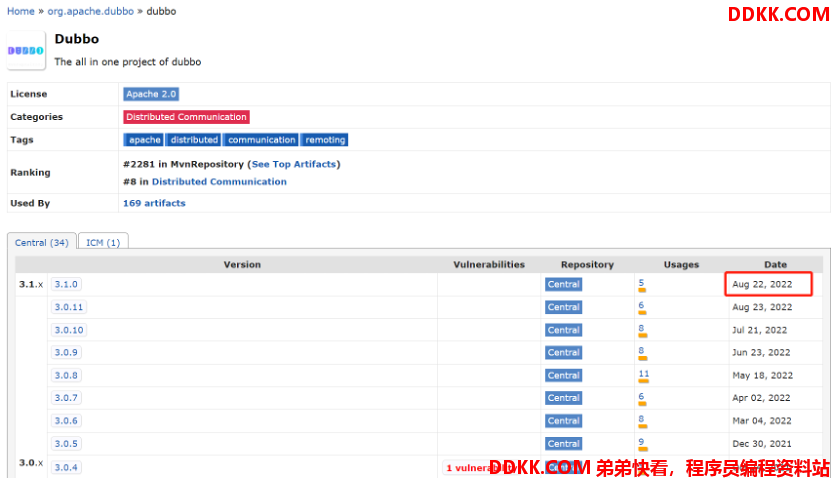Open version 3.0.8
Viewport: 832px width, 478px height.
66,375
